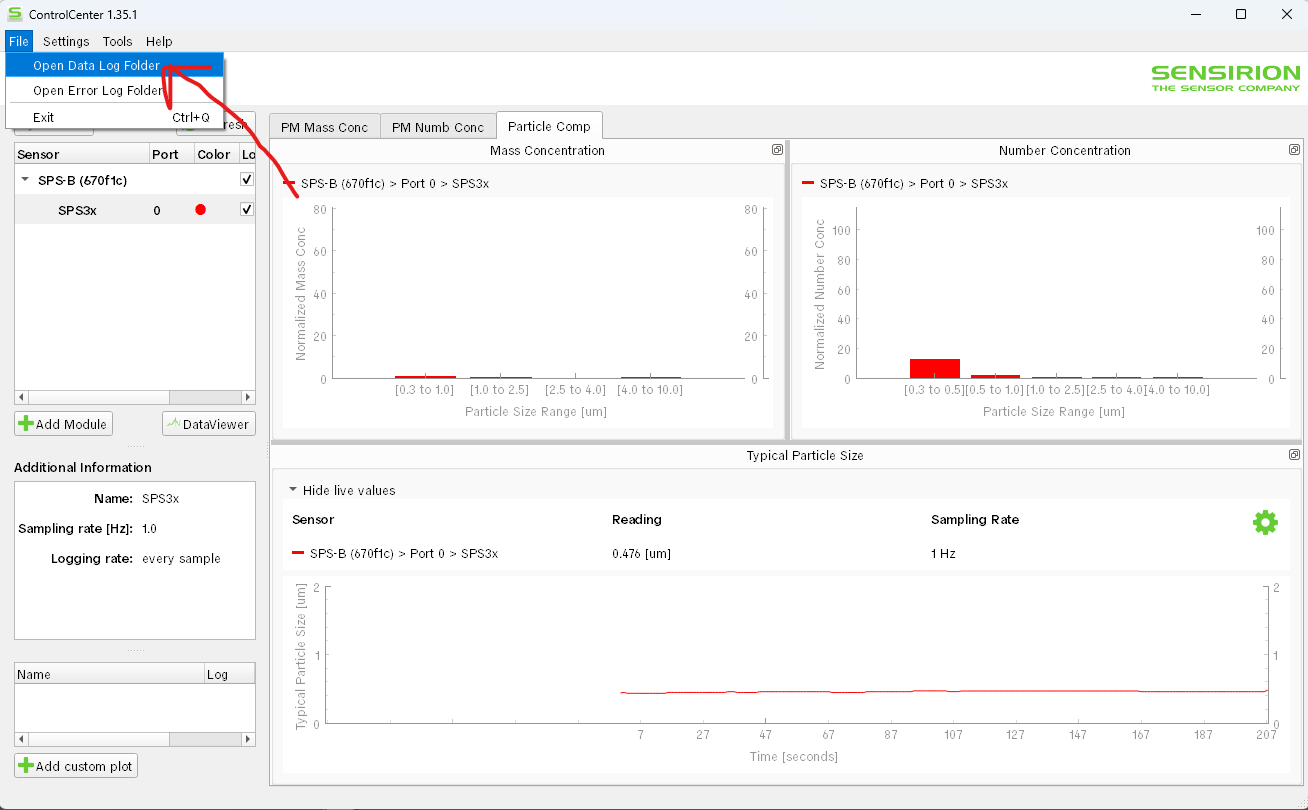Click the sensor list's right scroll arrow
Image resolution: width=1308 pixels, height=810 pixels.
(x=249, y=397)
